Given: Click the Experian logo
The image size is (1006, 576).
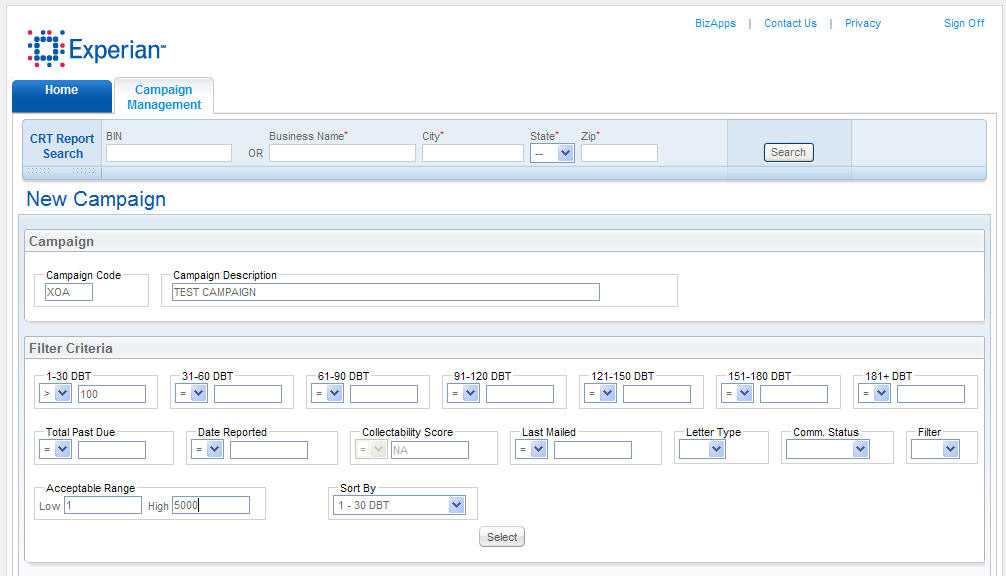Looking at the screenshot, I should coord(97,48).
